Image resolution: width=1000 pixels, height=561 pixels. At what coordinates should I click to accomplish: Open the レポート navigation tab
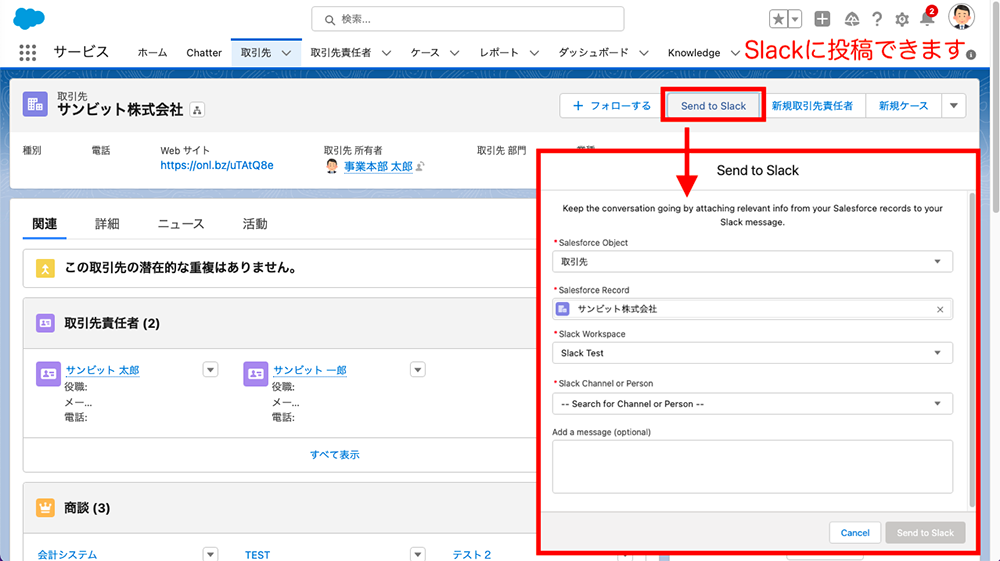tap(499, 53)
